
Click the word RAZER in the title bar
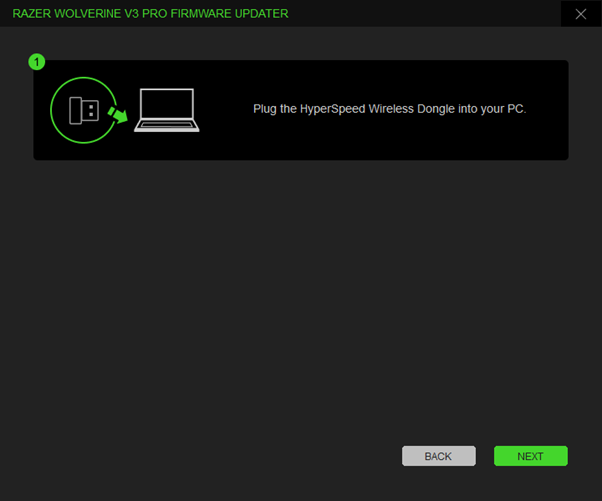coord(33,14)
